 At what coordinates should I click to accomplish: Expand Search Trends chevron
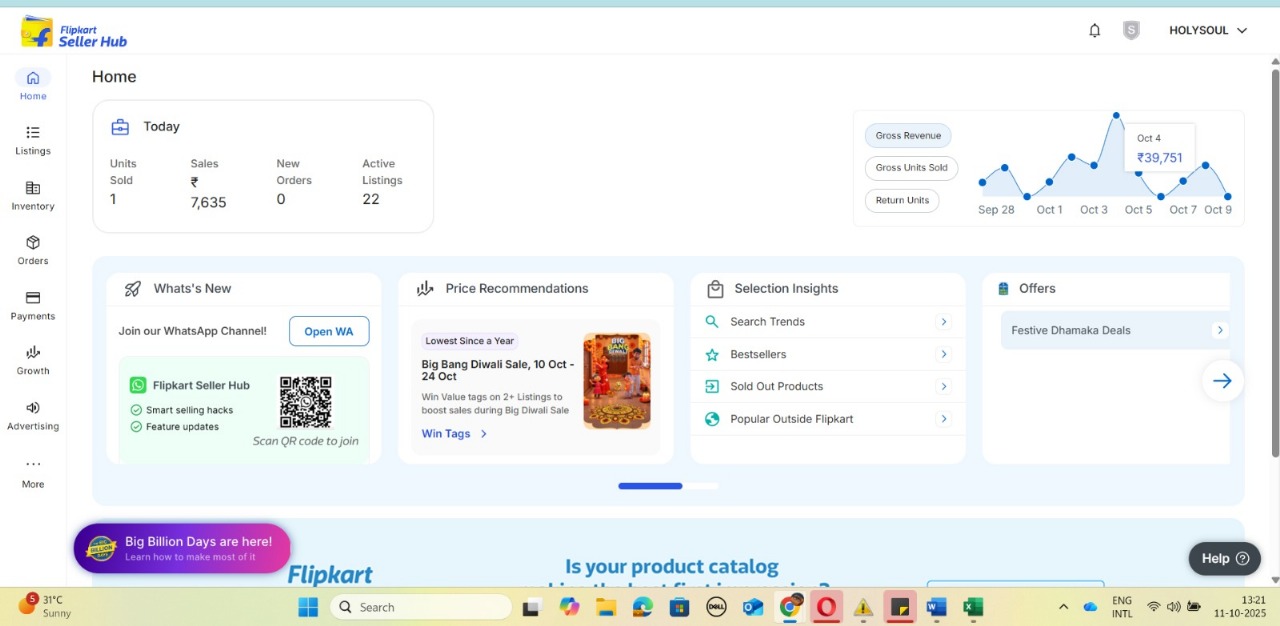pyautogui.click(x=943, y=322)
